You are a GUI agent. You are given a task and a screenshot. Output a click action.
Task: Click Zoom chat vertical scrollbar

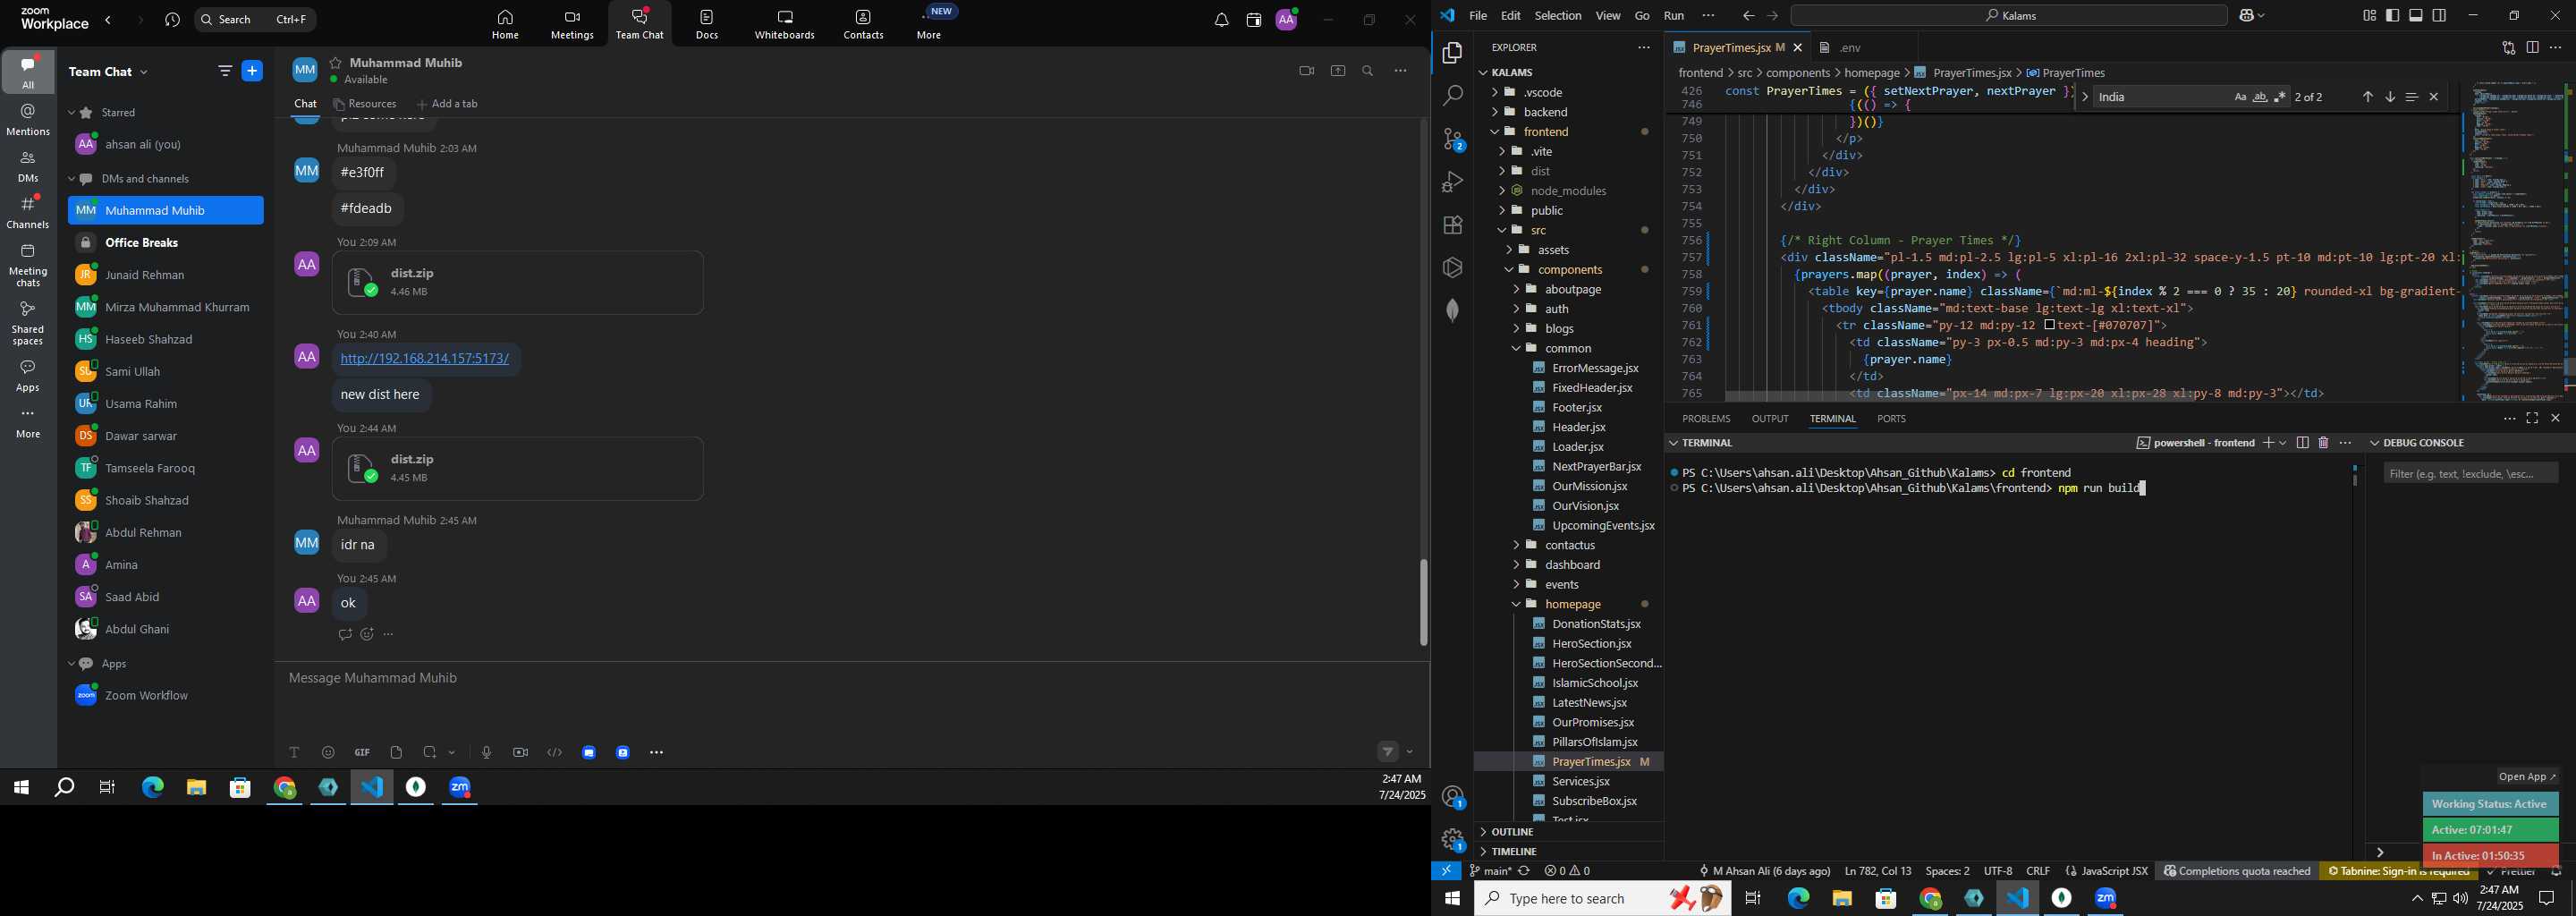coord(1423,602)
